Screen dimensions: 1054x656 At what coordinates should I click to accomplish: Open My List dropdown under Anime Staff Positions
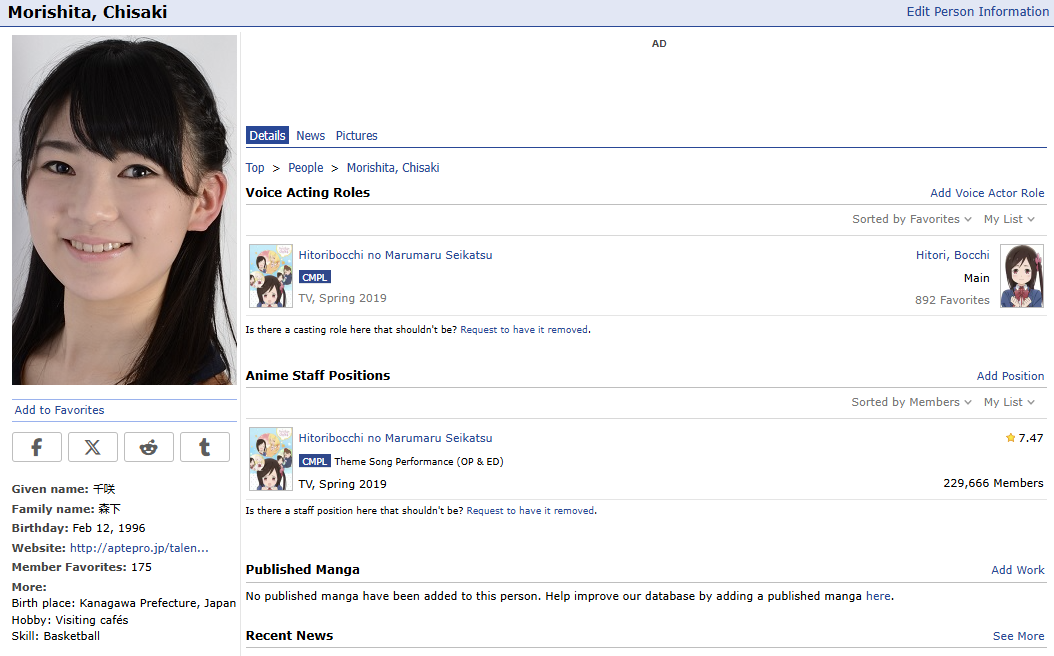pyautogui.click(x=1009, y=402)
